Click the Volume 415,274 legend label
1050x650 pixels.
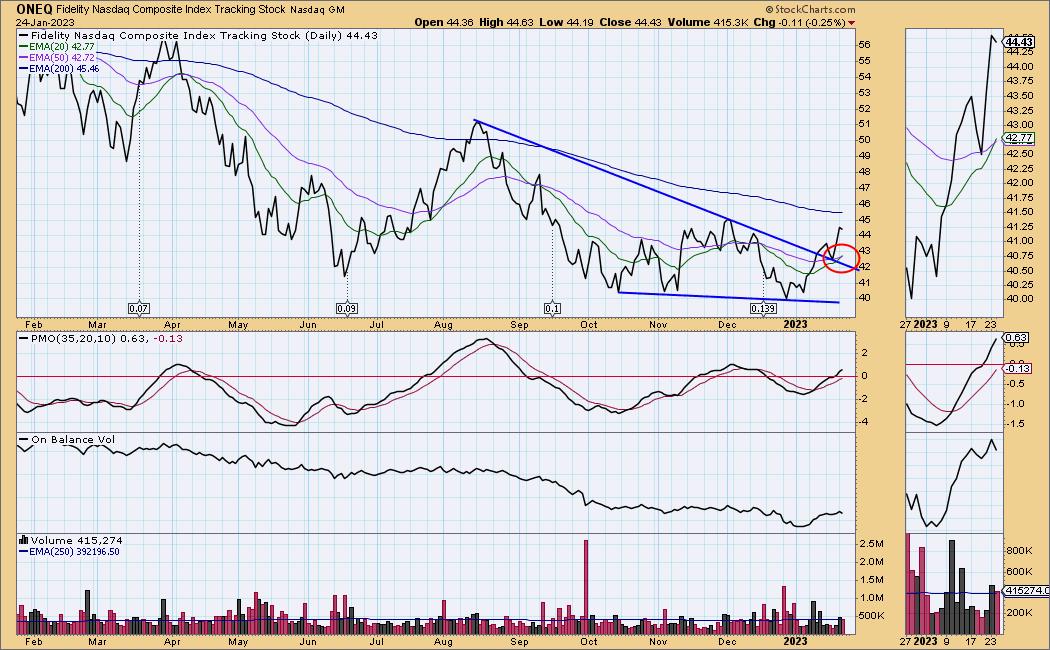pyautogui.click(x=76, y=540)
